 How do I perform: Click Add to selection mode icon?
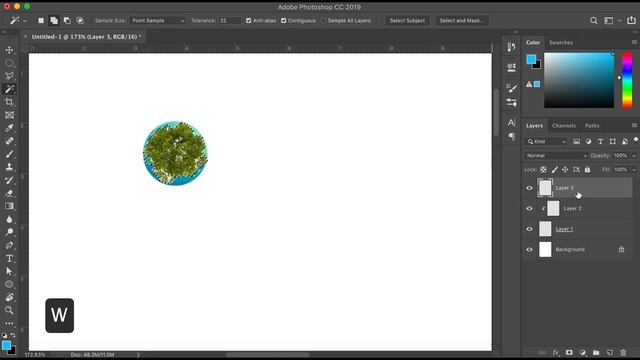[x=54, y=20]
